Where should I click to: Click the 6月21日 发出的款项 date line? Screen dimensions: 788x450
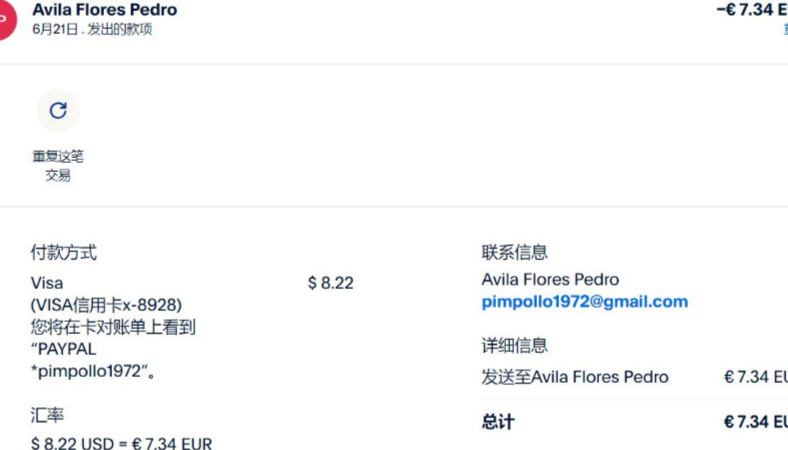92,30
